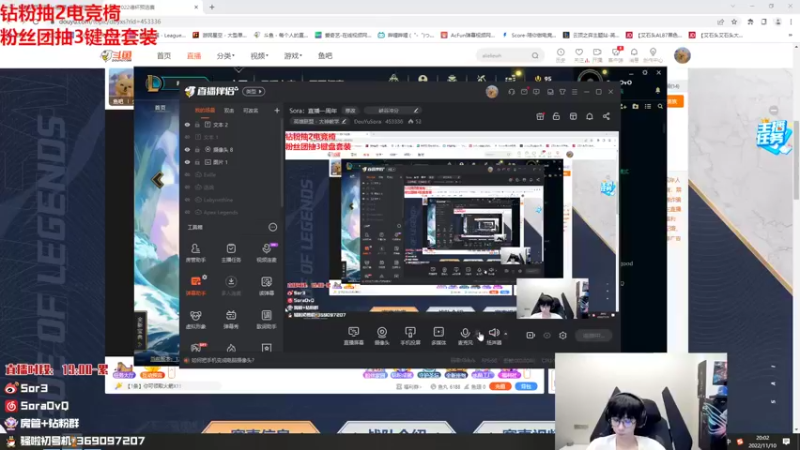Edit the stream category tag with the pencil
This screenshot has height=450, width=800.
click(344, 121)
